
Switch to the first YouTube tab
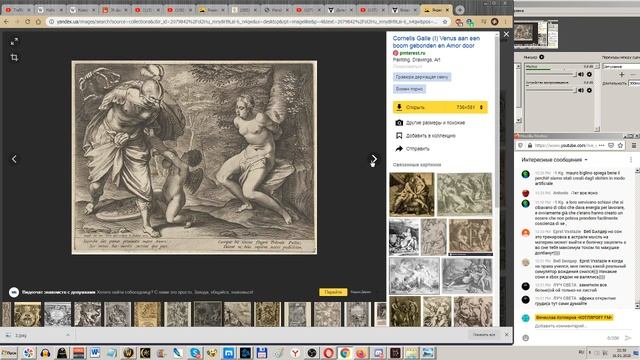point(18,10)
